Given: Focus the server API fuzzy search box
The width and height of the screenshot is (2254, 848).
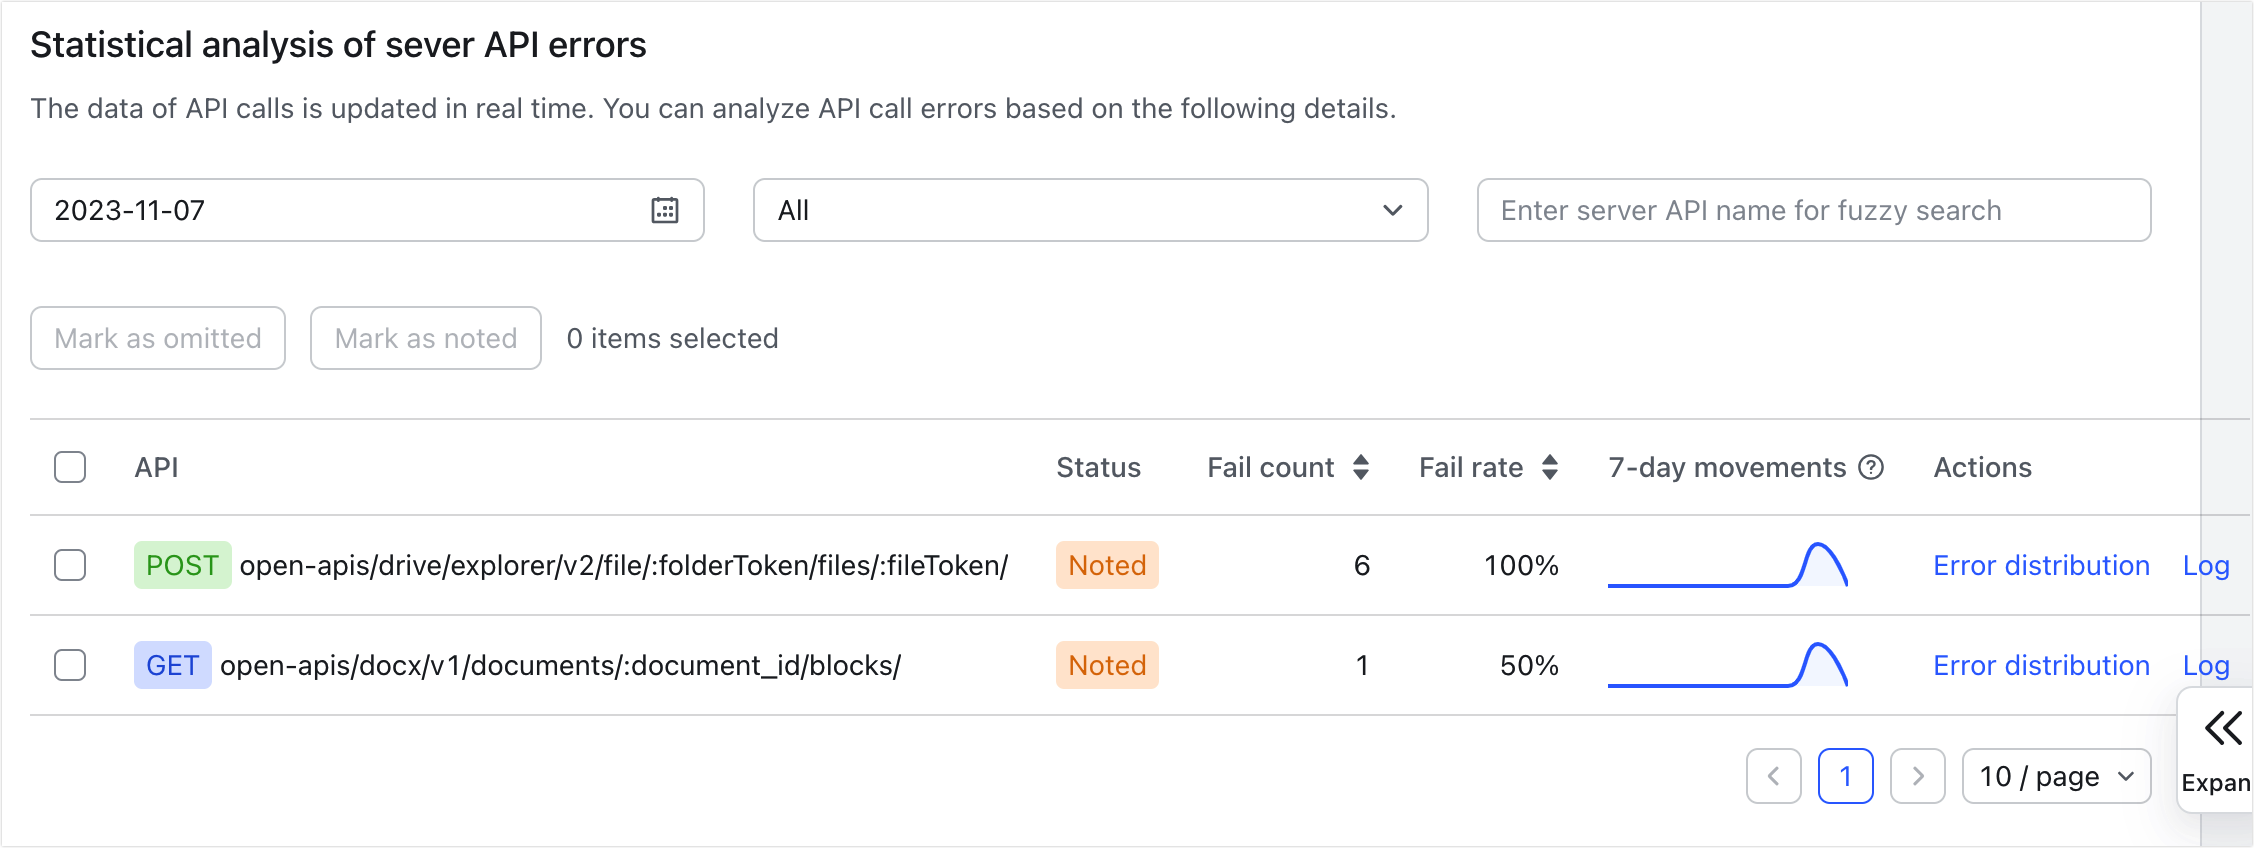Looking at the screenshot, I should point(1814,210).
